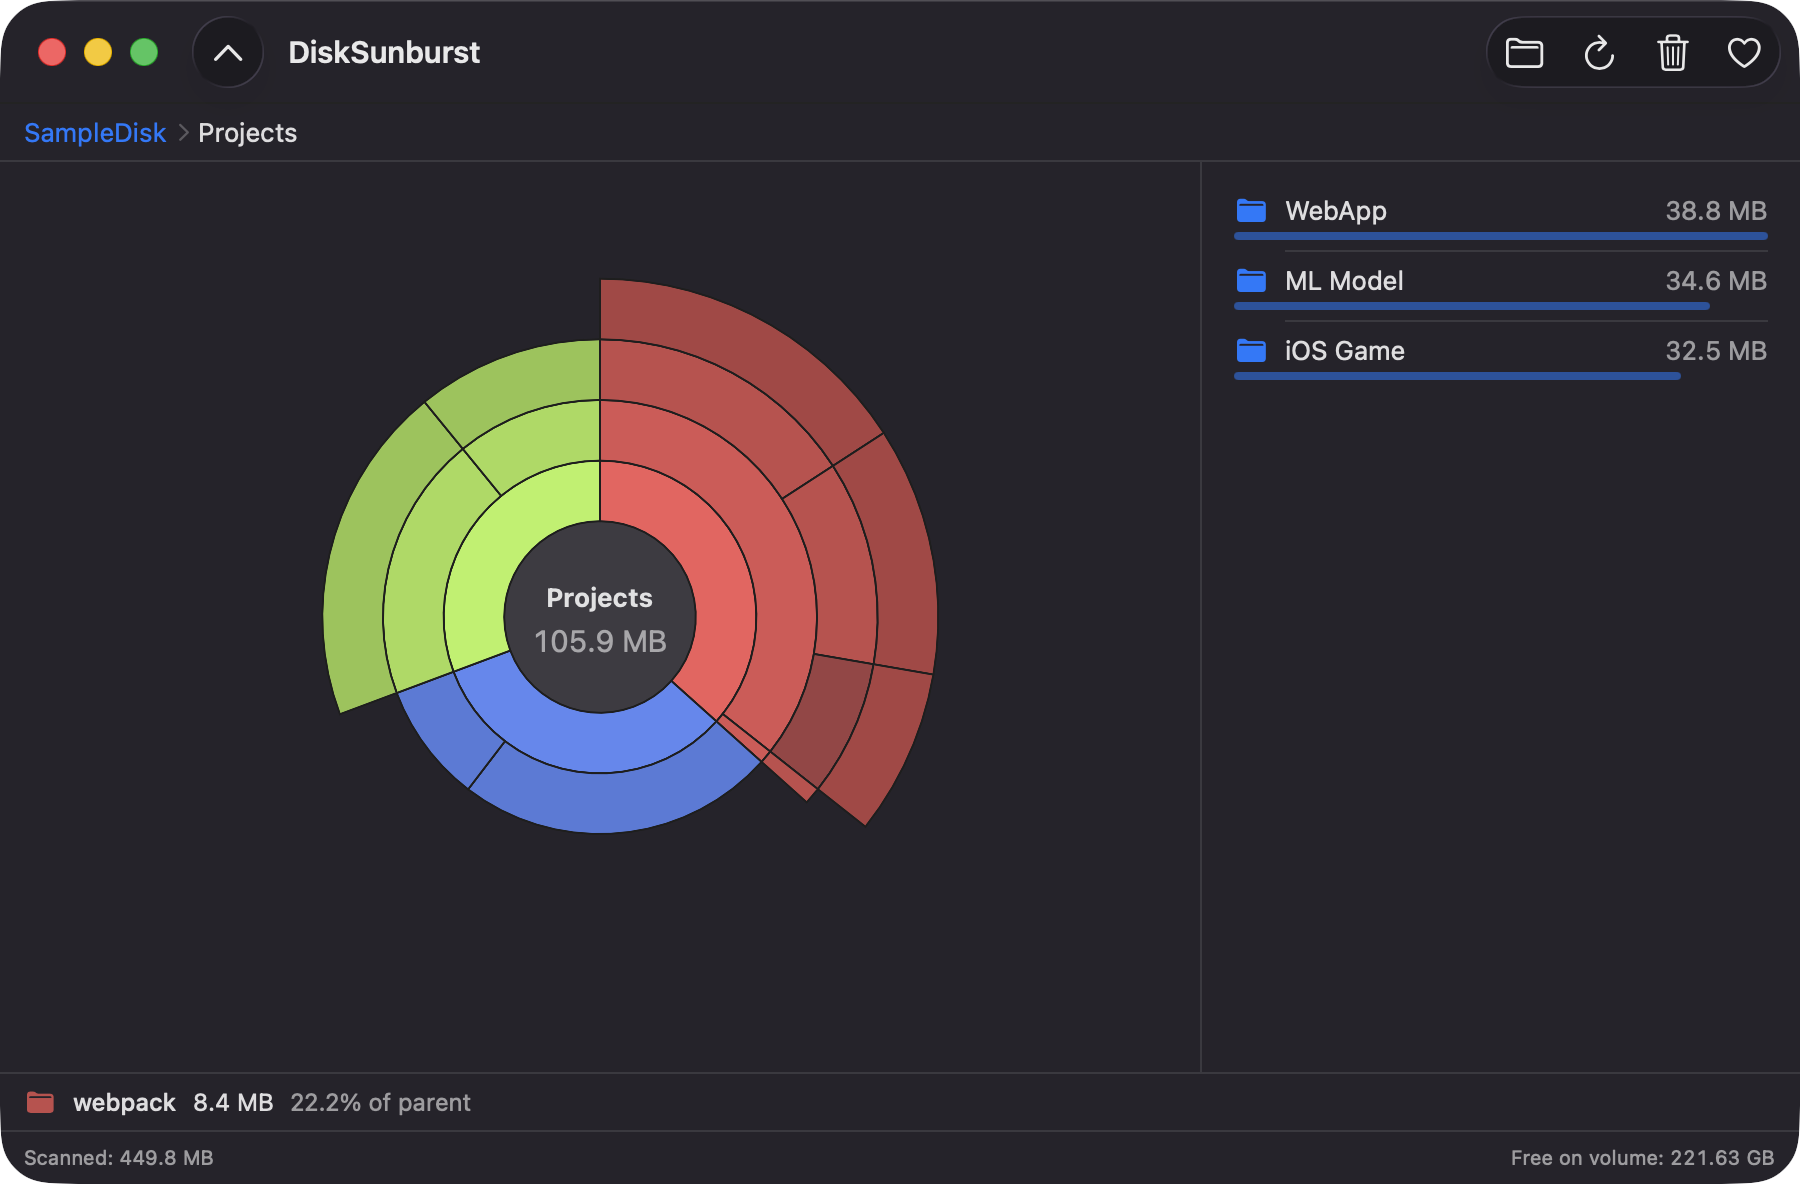The width and height of the screenshot is (1800, 1184).
Task: Select the iOS Game 32.5 MB row
Action: pyautogui.click(x=1501, y=355)
